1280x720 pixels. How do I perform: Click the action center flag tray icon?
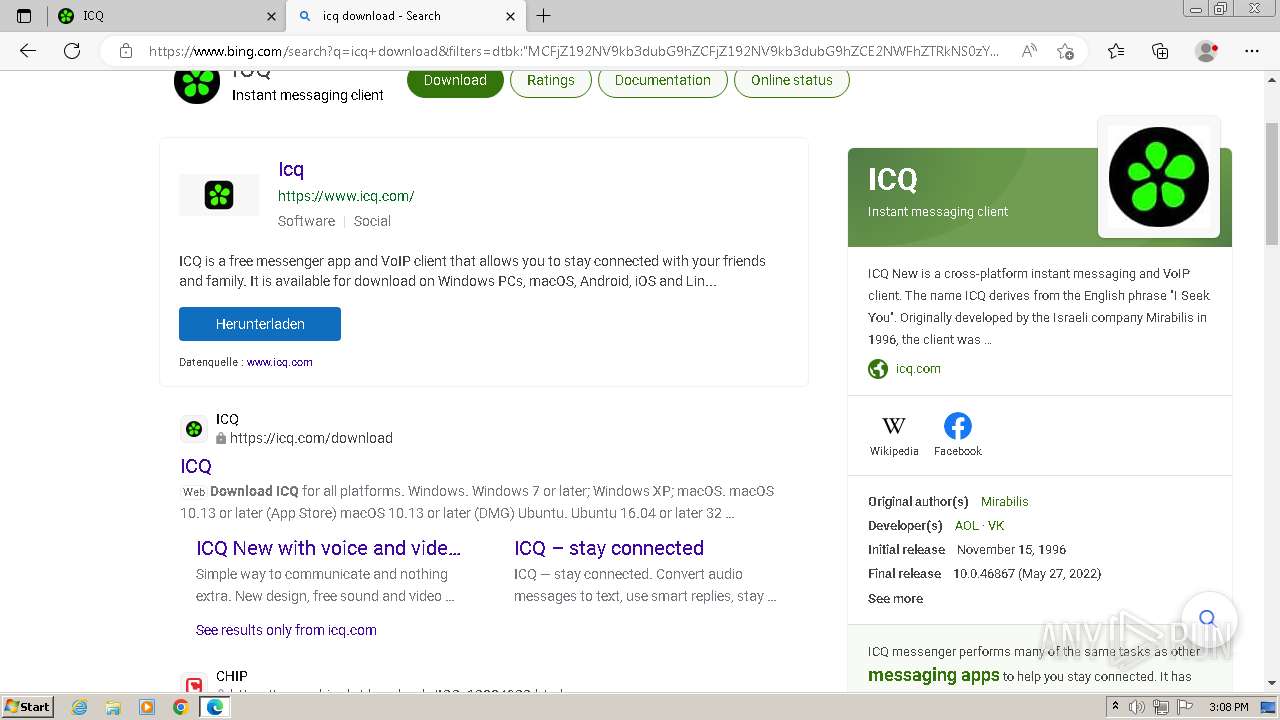pyautogui.click(x=1185, y=707)
